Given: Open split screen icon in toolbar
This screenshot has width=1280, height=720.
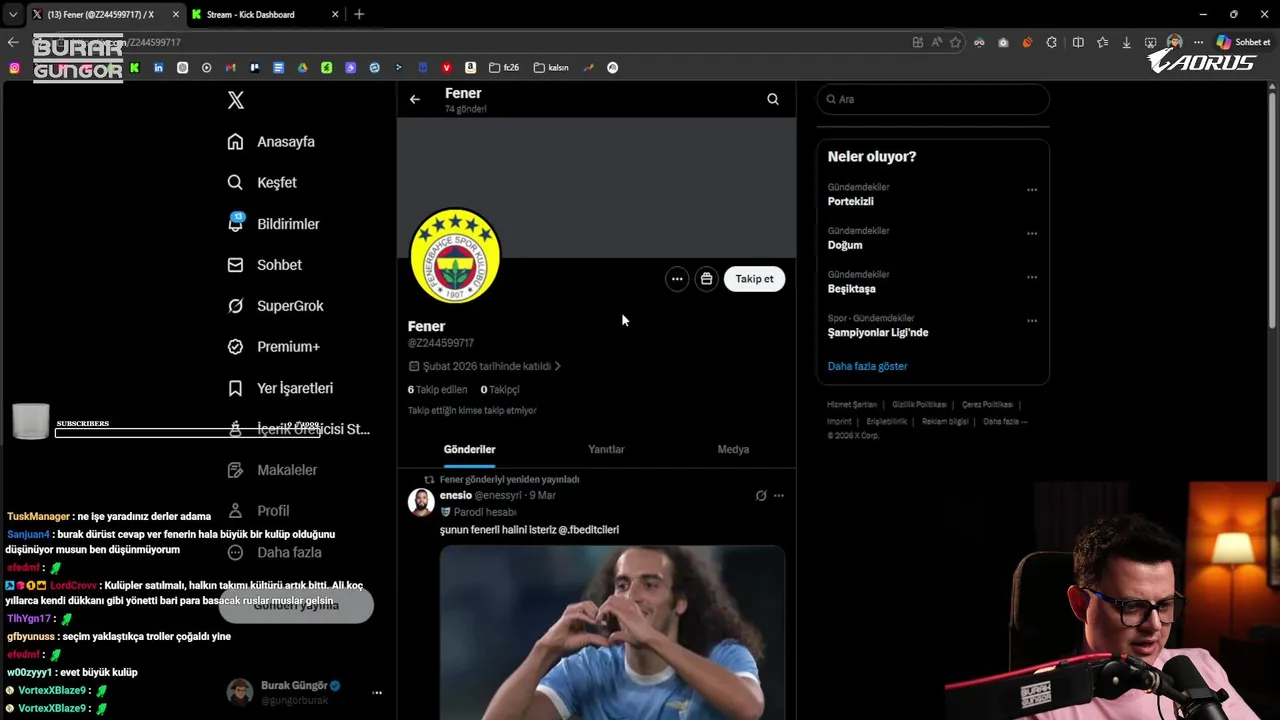Looking at the screenshot, I should pos(1078,42).
